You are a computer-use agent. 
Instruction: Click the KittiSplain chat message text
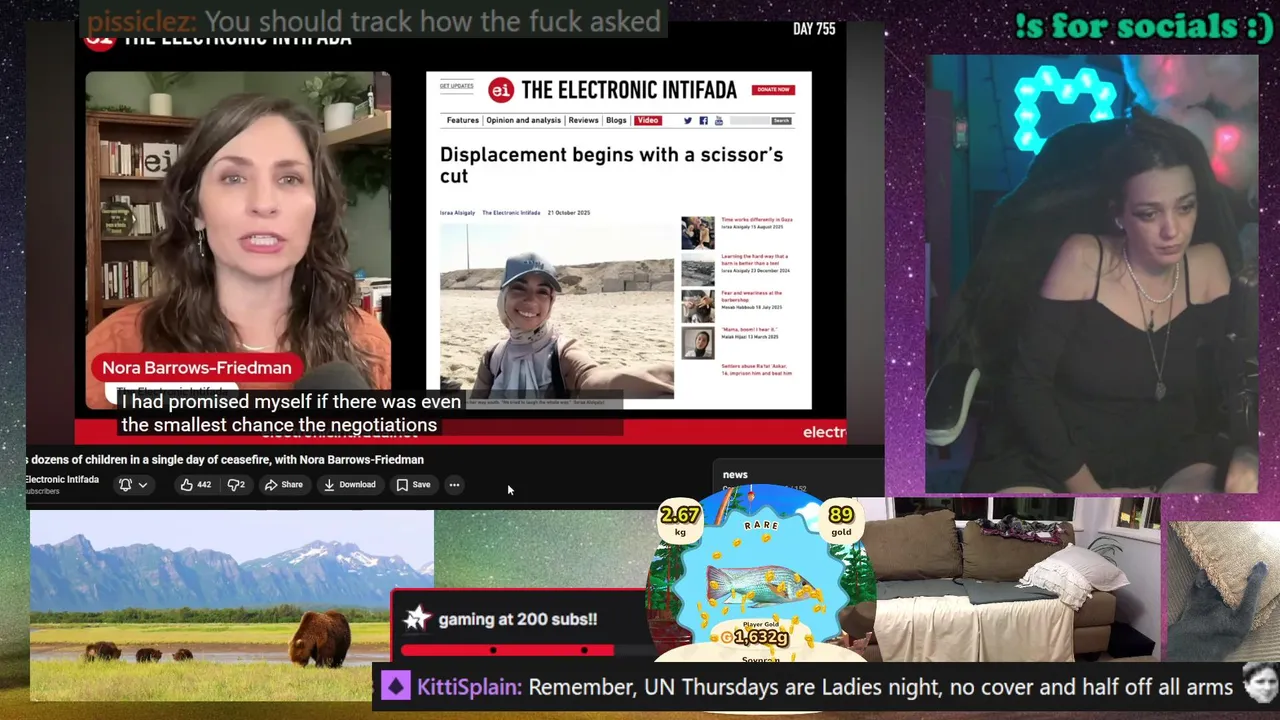880,688
